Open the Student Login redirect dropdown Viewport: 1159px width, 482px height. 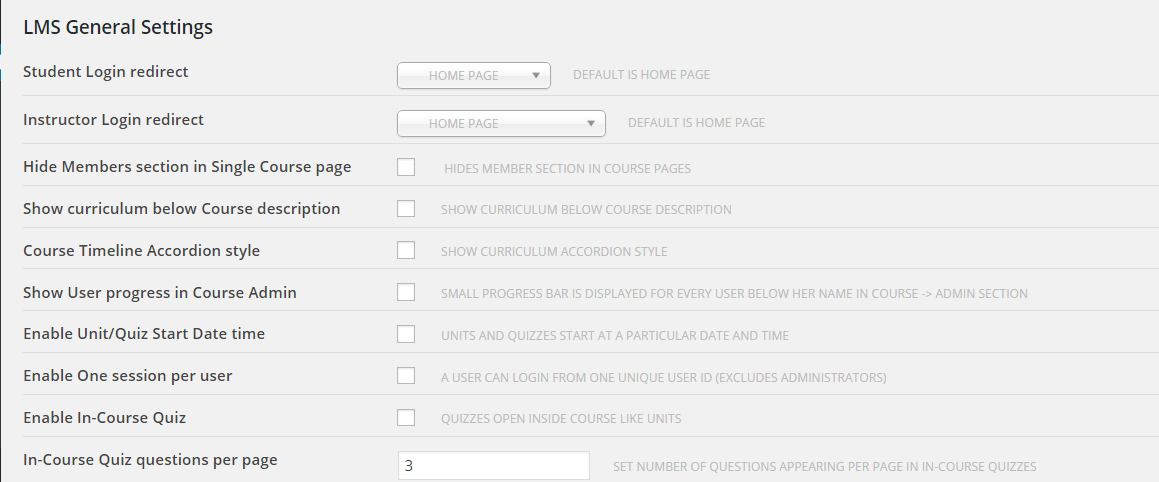pos(474,75)
